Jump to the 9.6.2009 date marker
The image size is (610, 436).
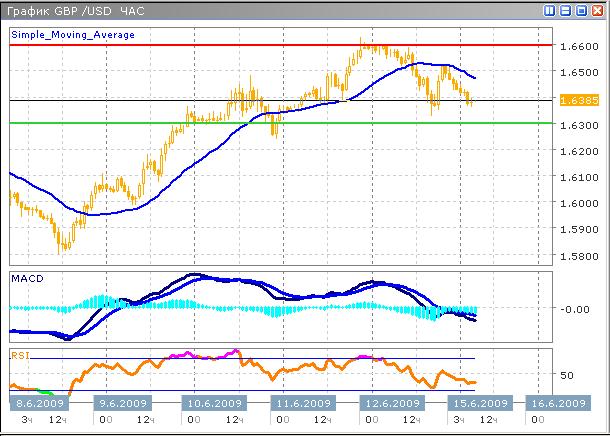124,403
